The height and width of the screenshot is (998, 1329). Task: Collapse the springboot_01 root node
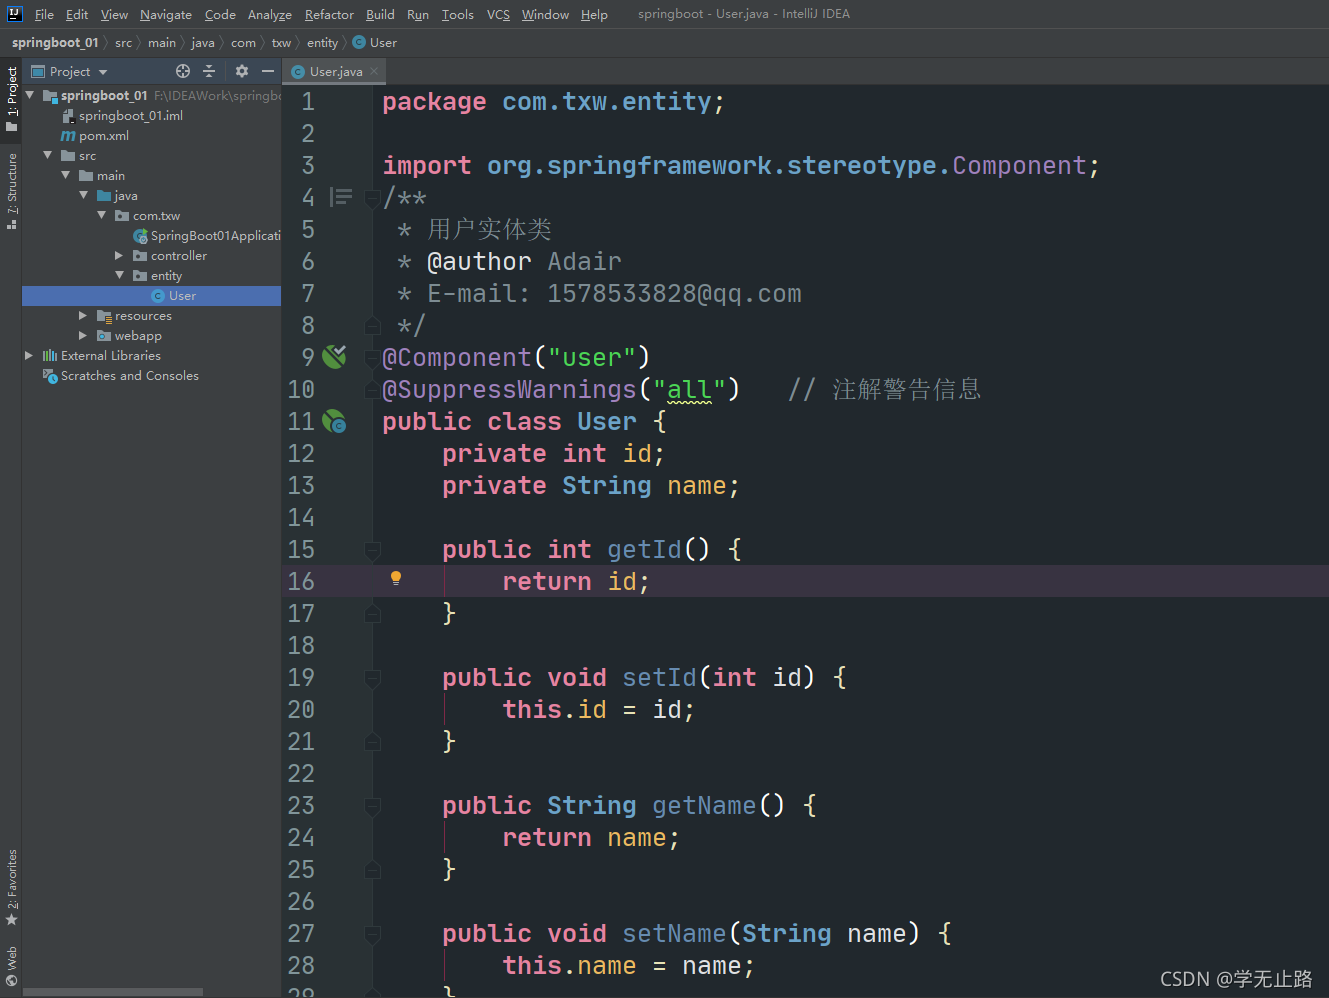pos(30,95)
